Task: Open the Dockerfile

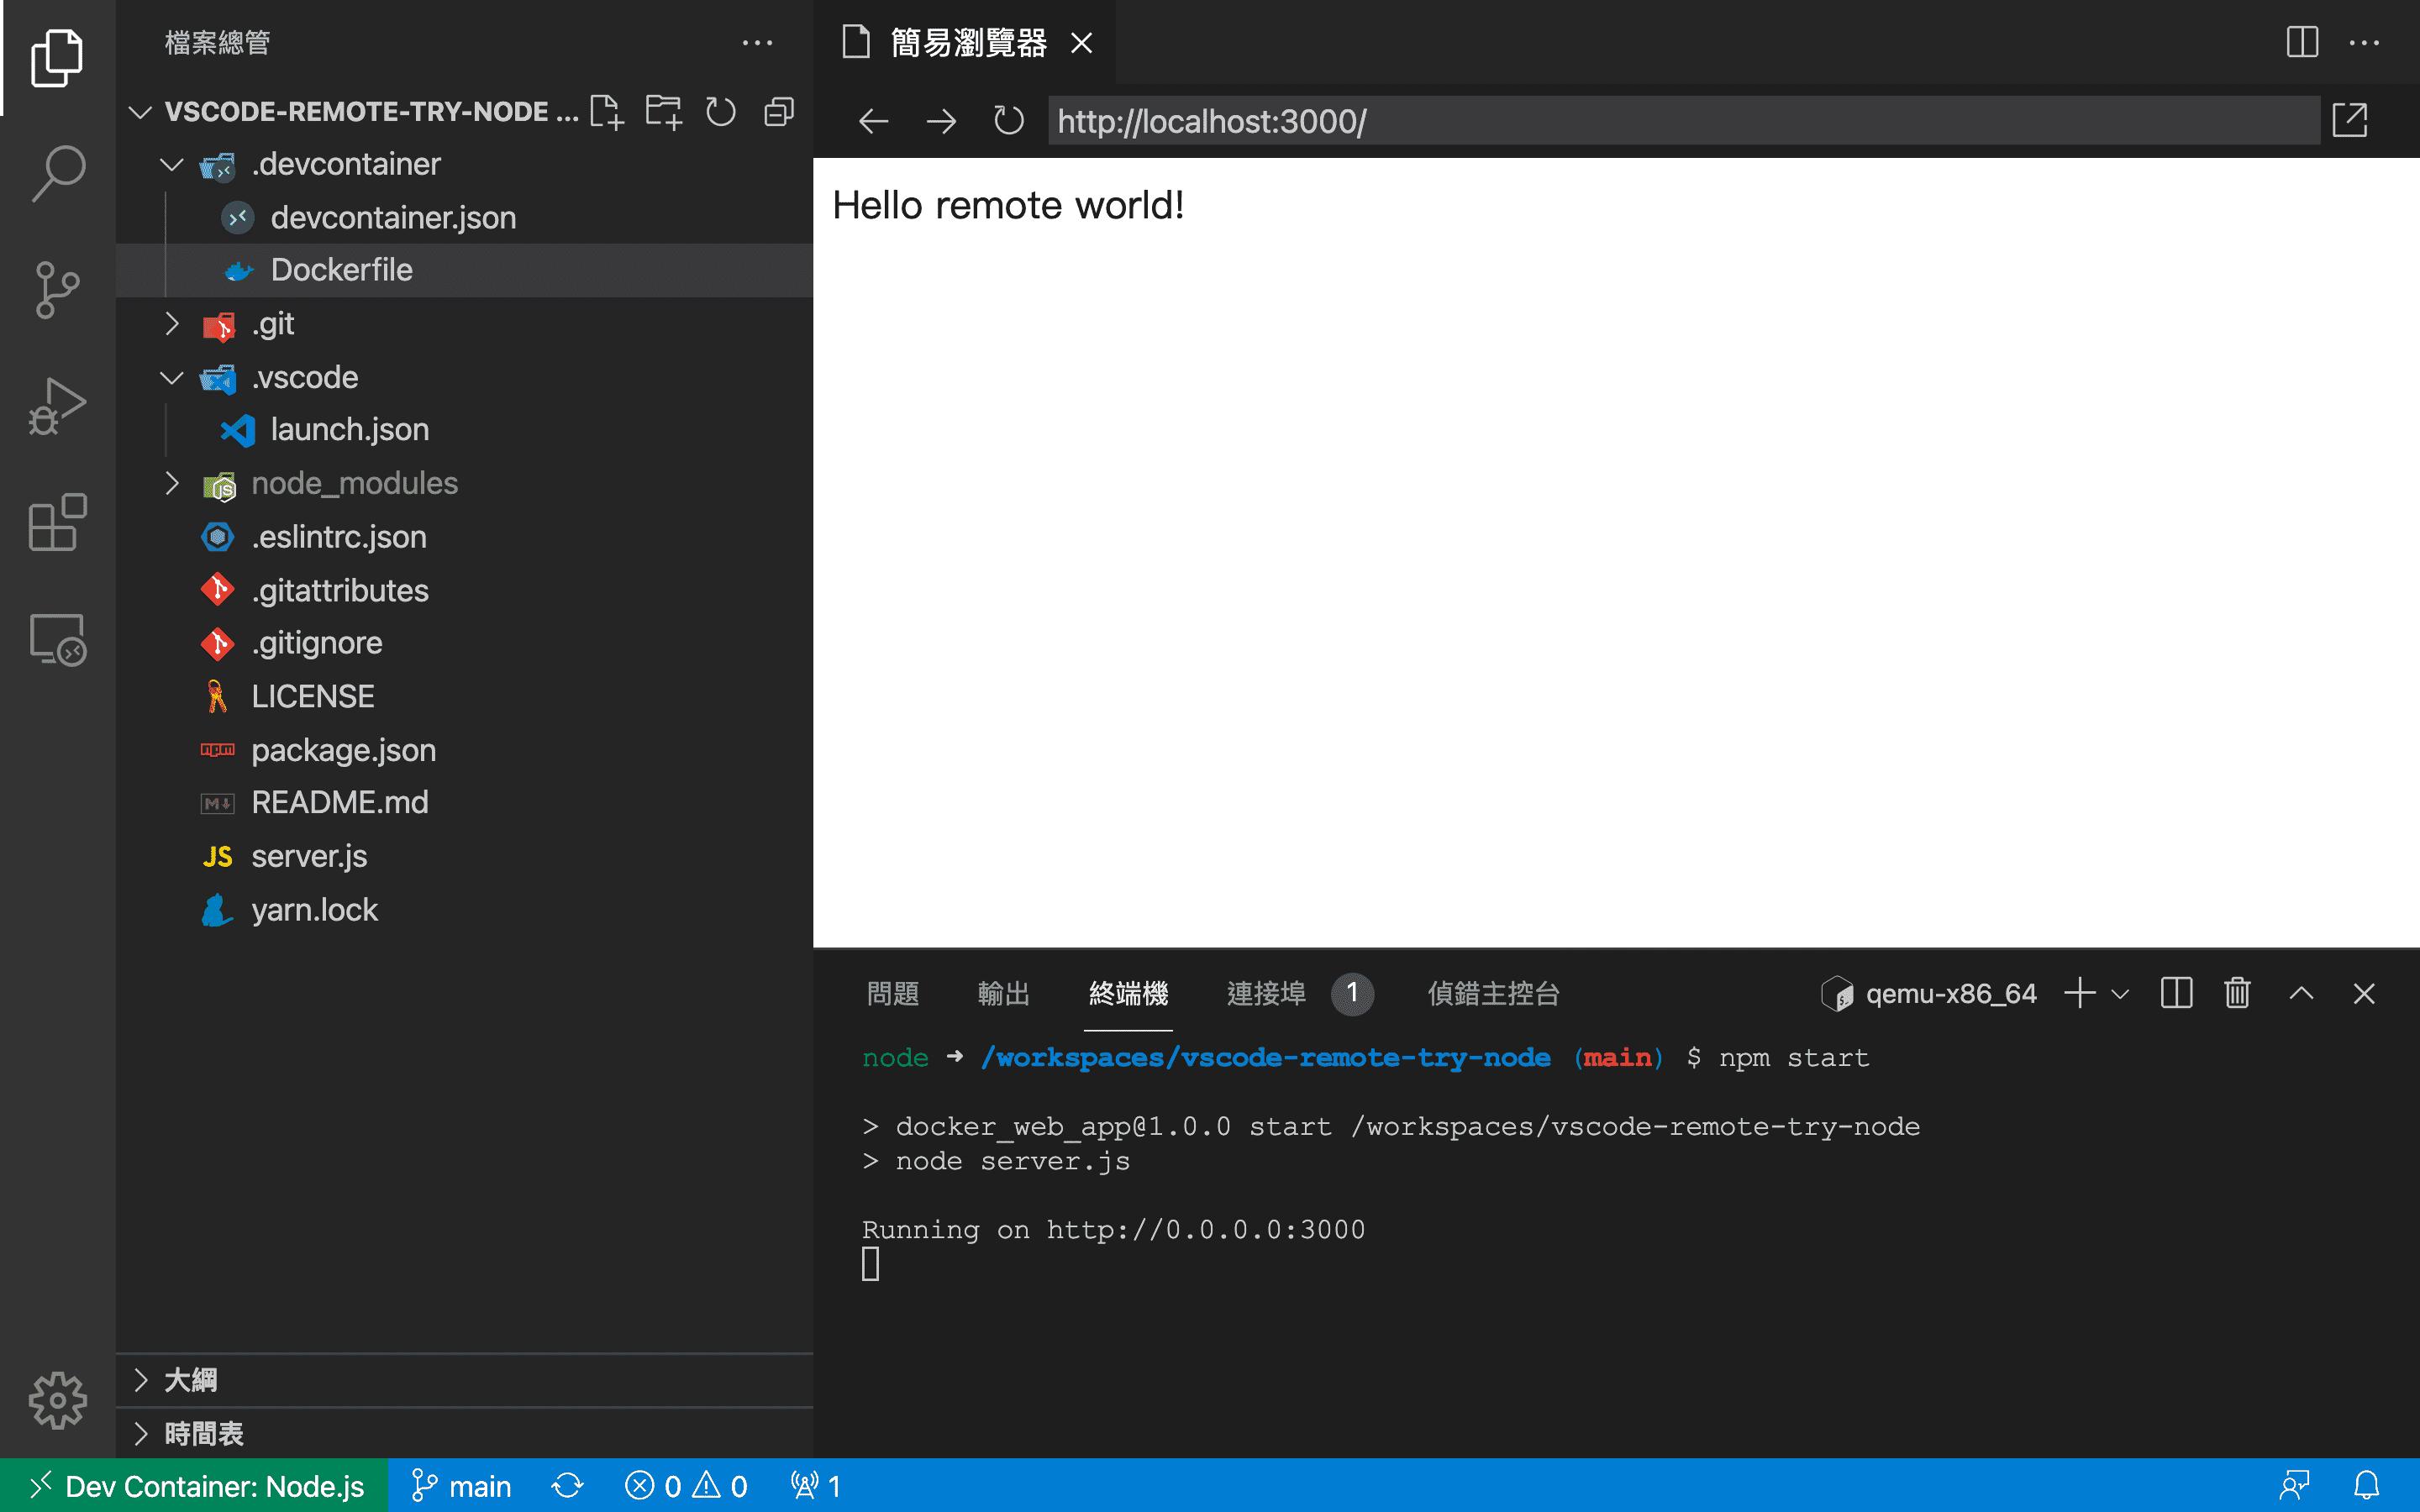Action: (465, 270)
